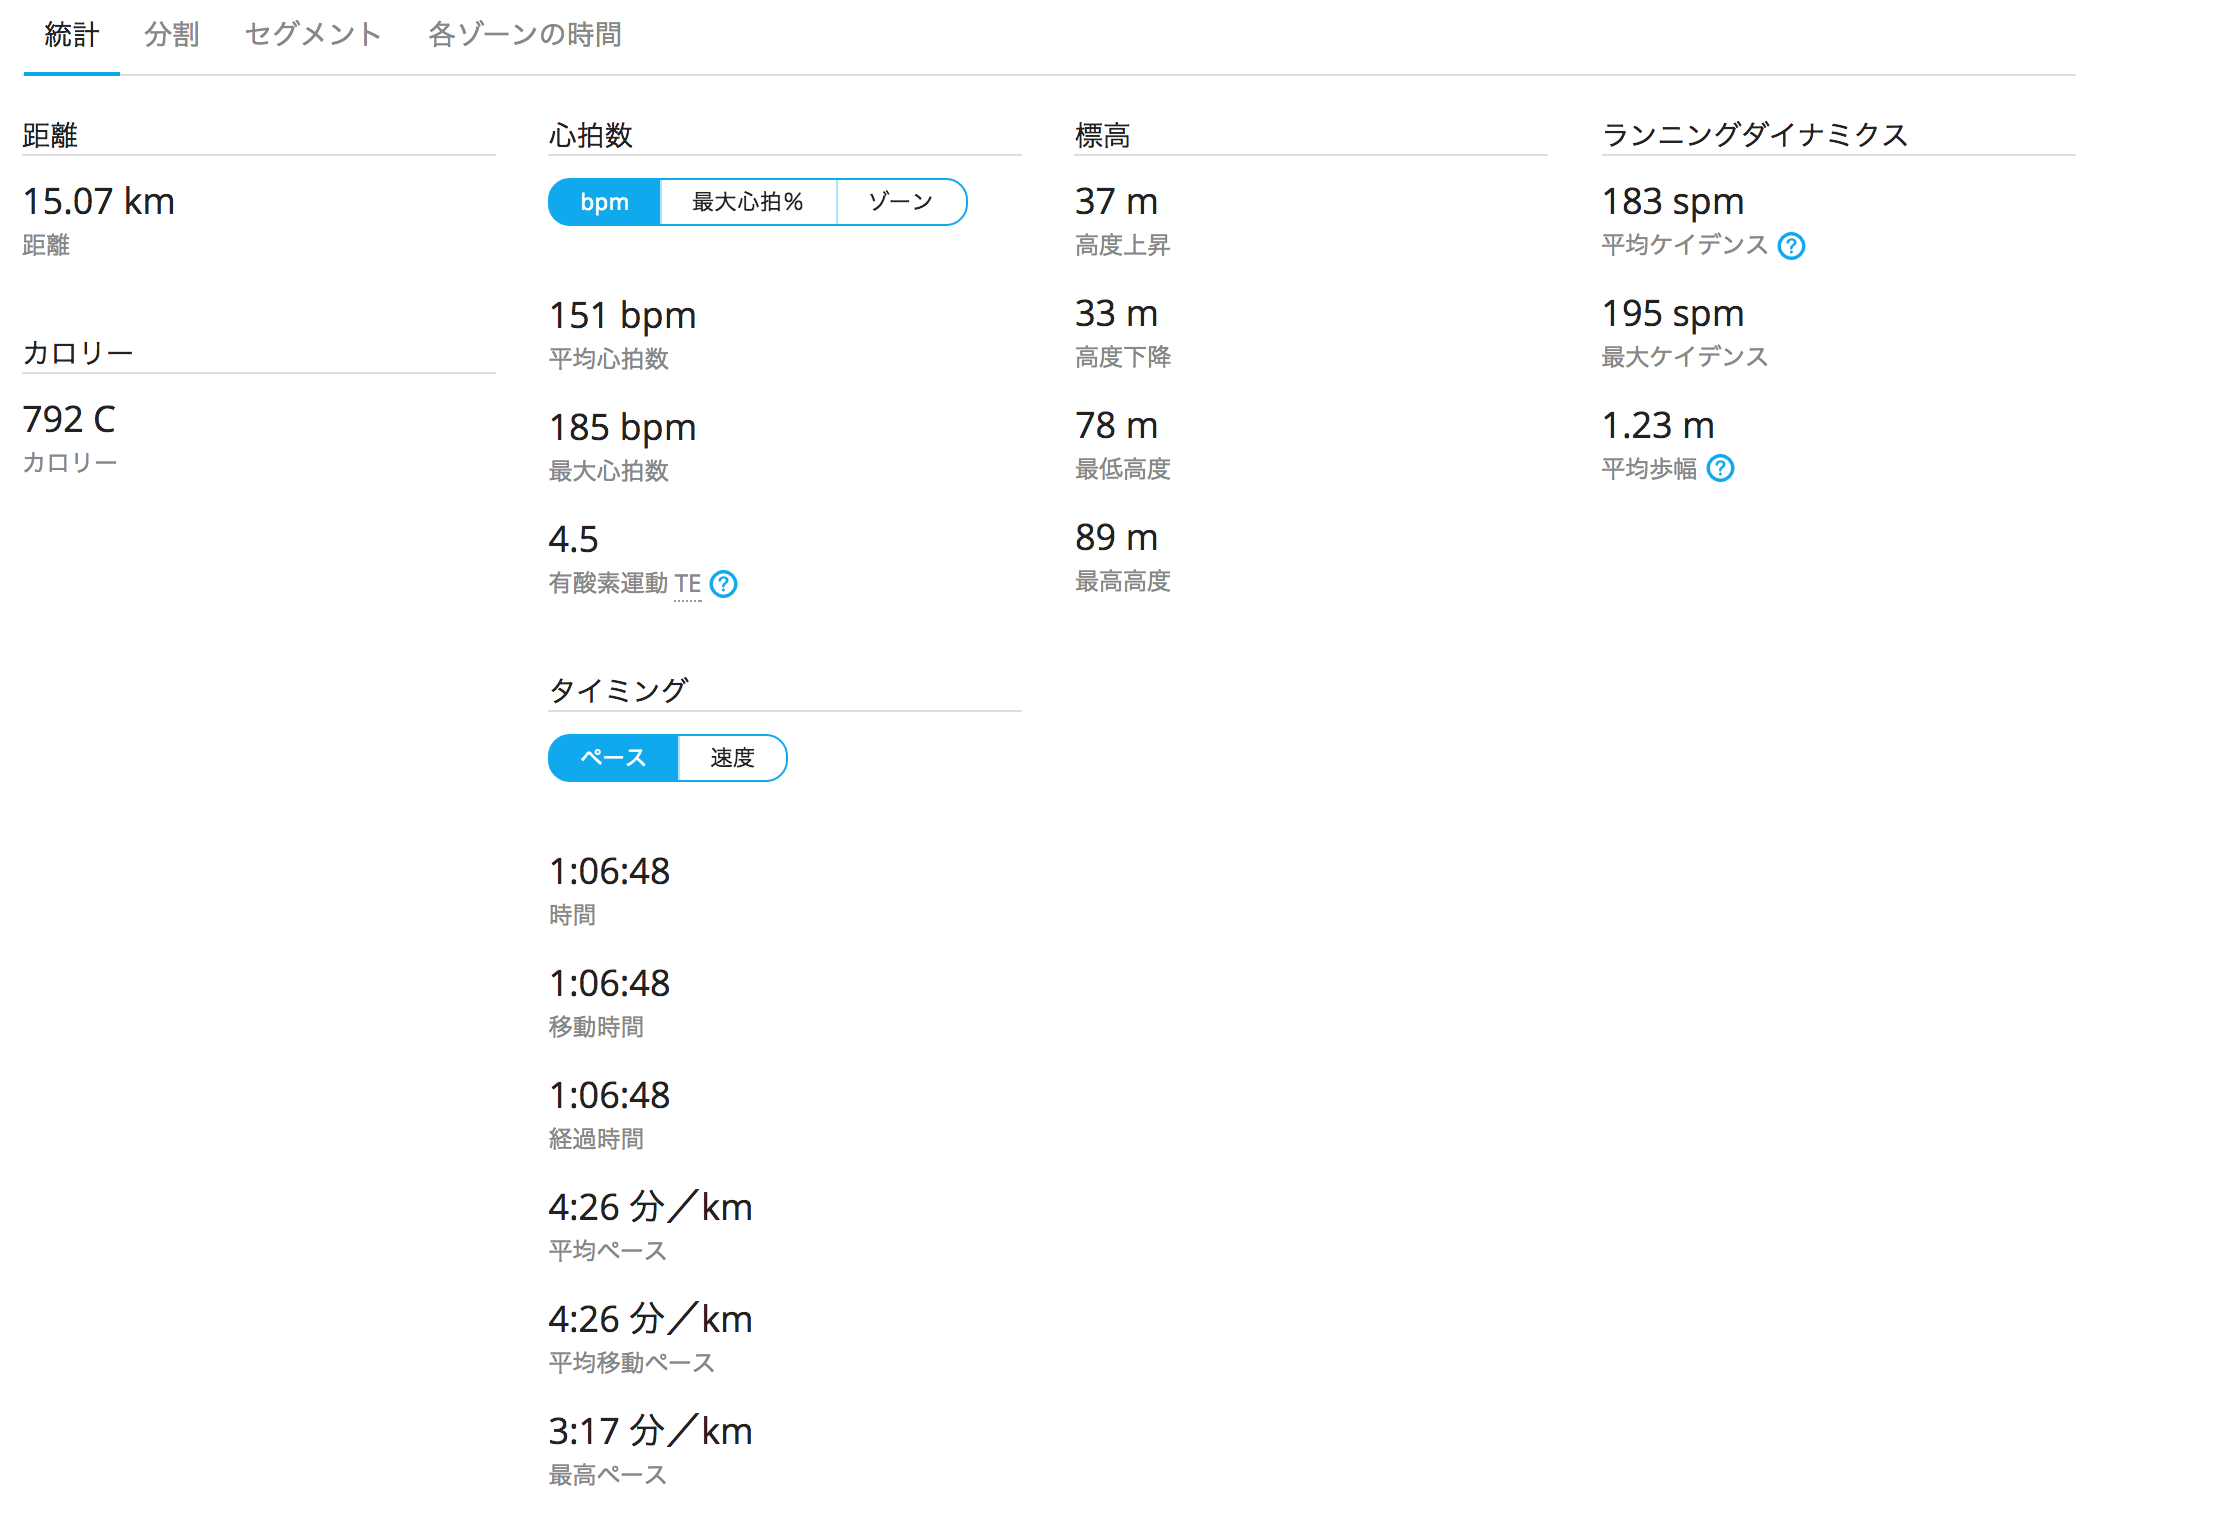Screen dimensions: 2214x1534
Task: Click the 183 spm average cadence value
Action: [1673, 201]
